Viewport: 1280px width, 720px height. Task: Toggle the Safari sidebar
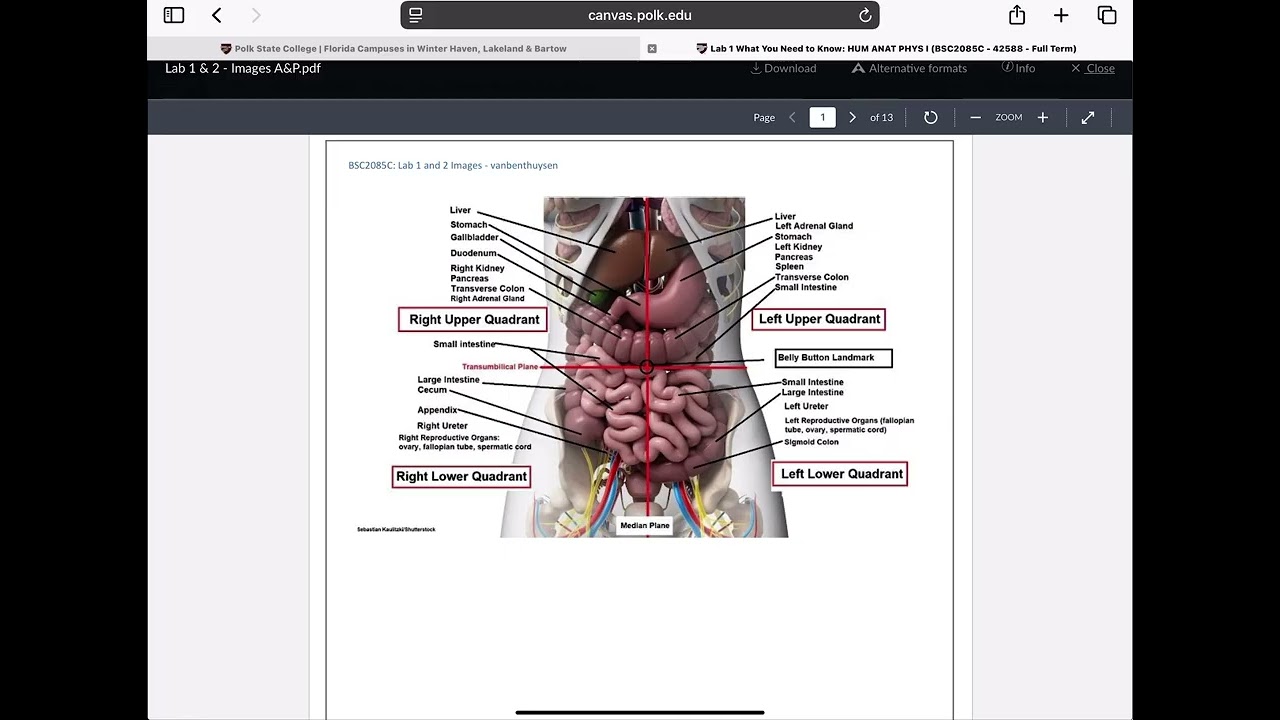point(174,15)
